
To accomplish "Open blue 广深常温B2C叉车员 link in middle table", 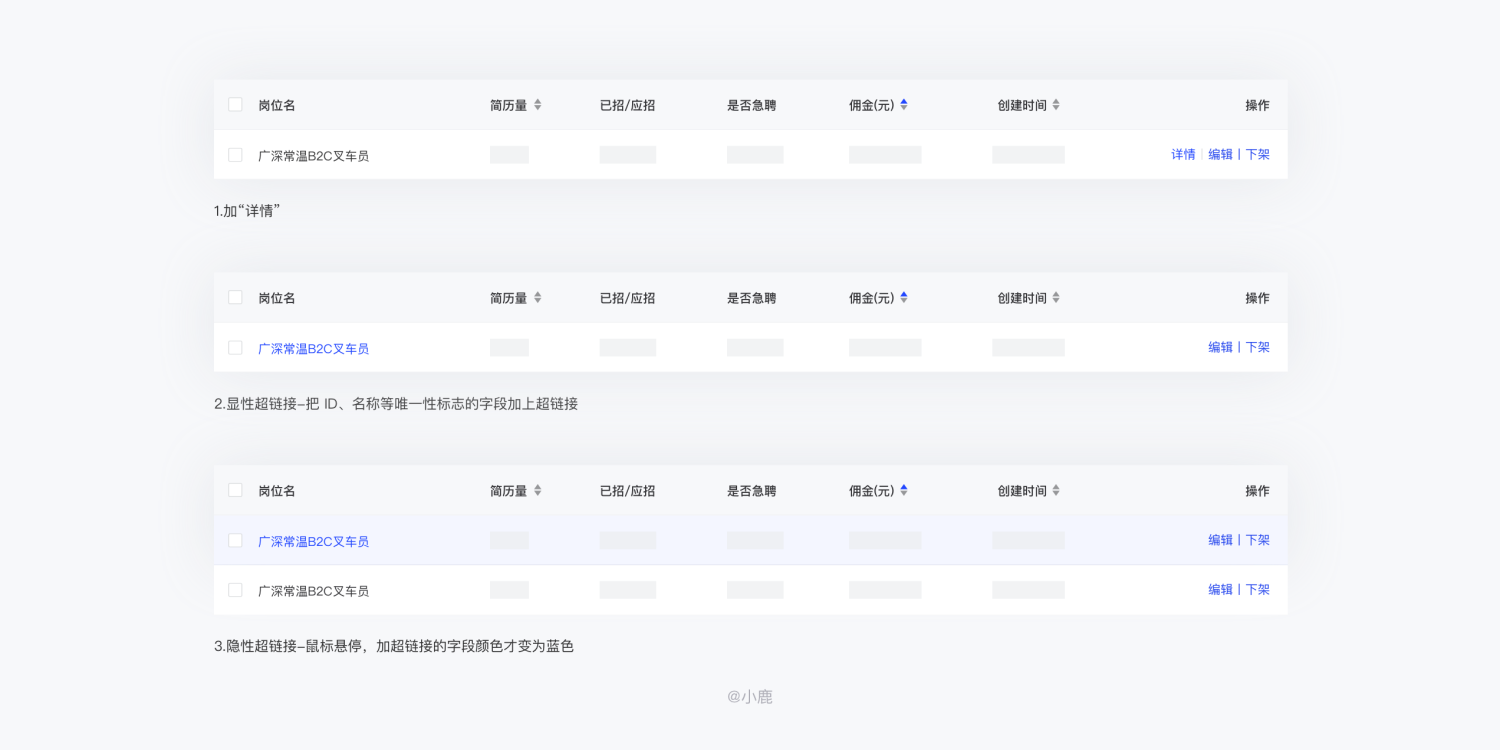I will coord(313,349).
